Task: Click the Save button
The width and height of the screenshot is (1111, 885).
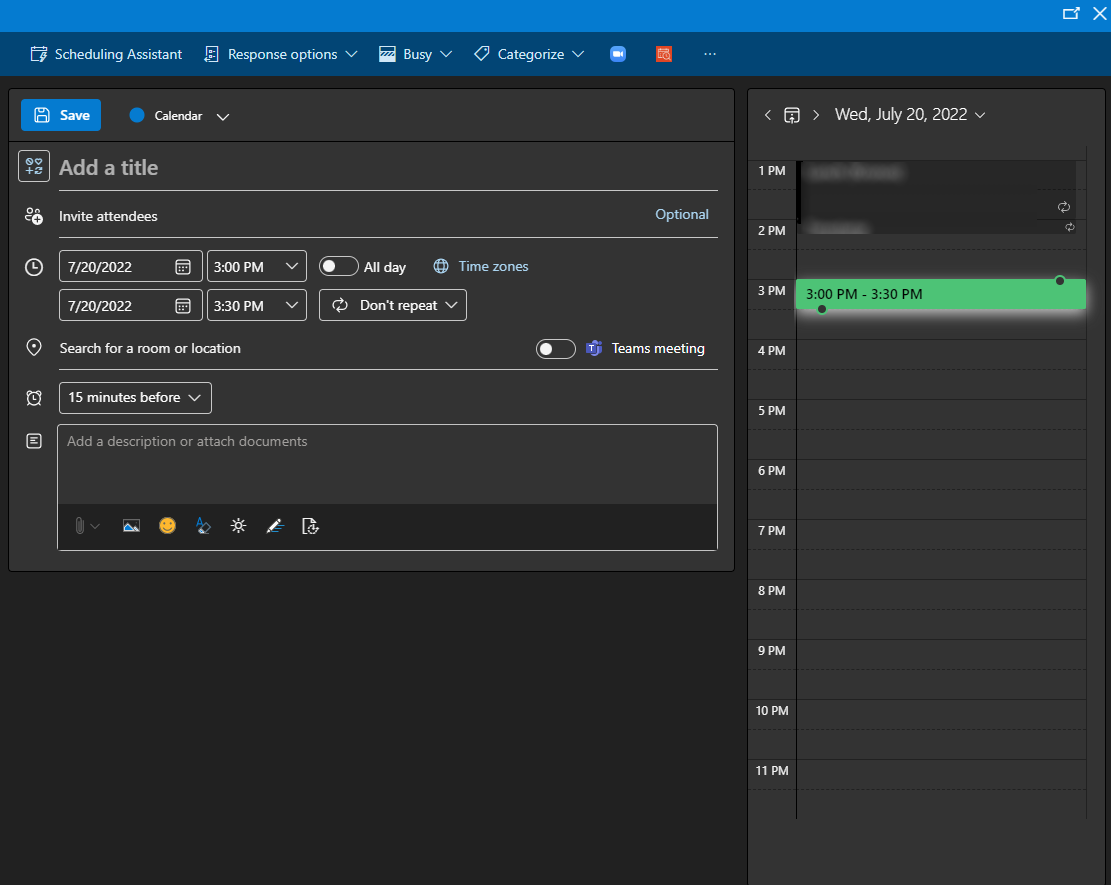Action: pyautogui.click(x=61, y=115)
